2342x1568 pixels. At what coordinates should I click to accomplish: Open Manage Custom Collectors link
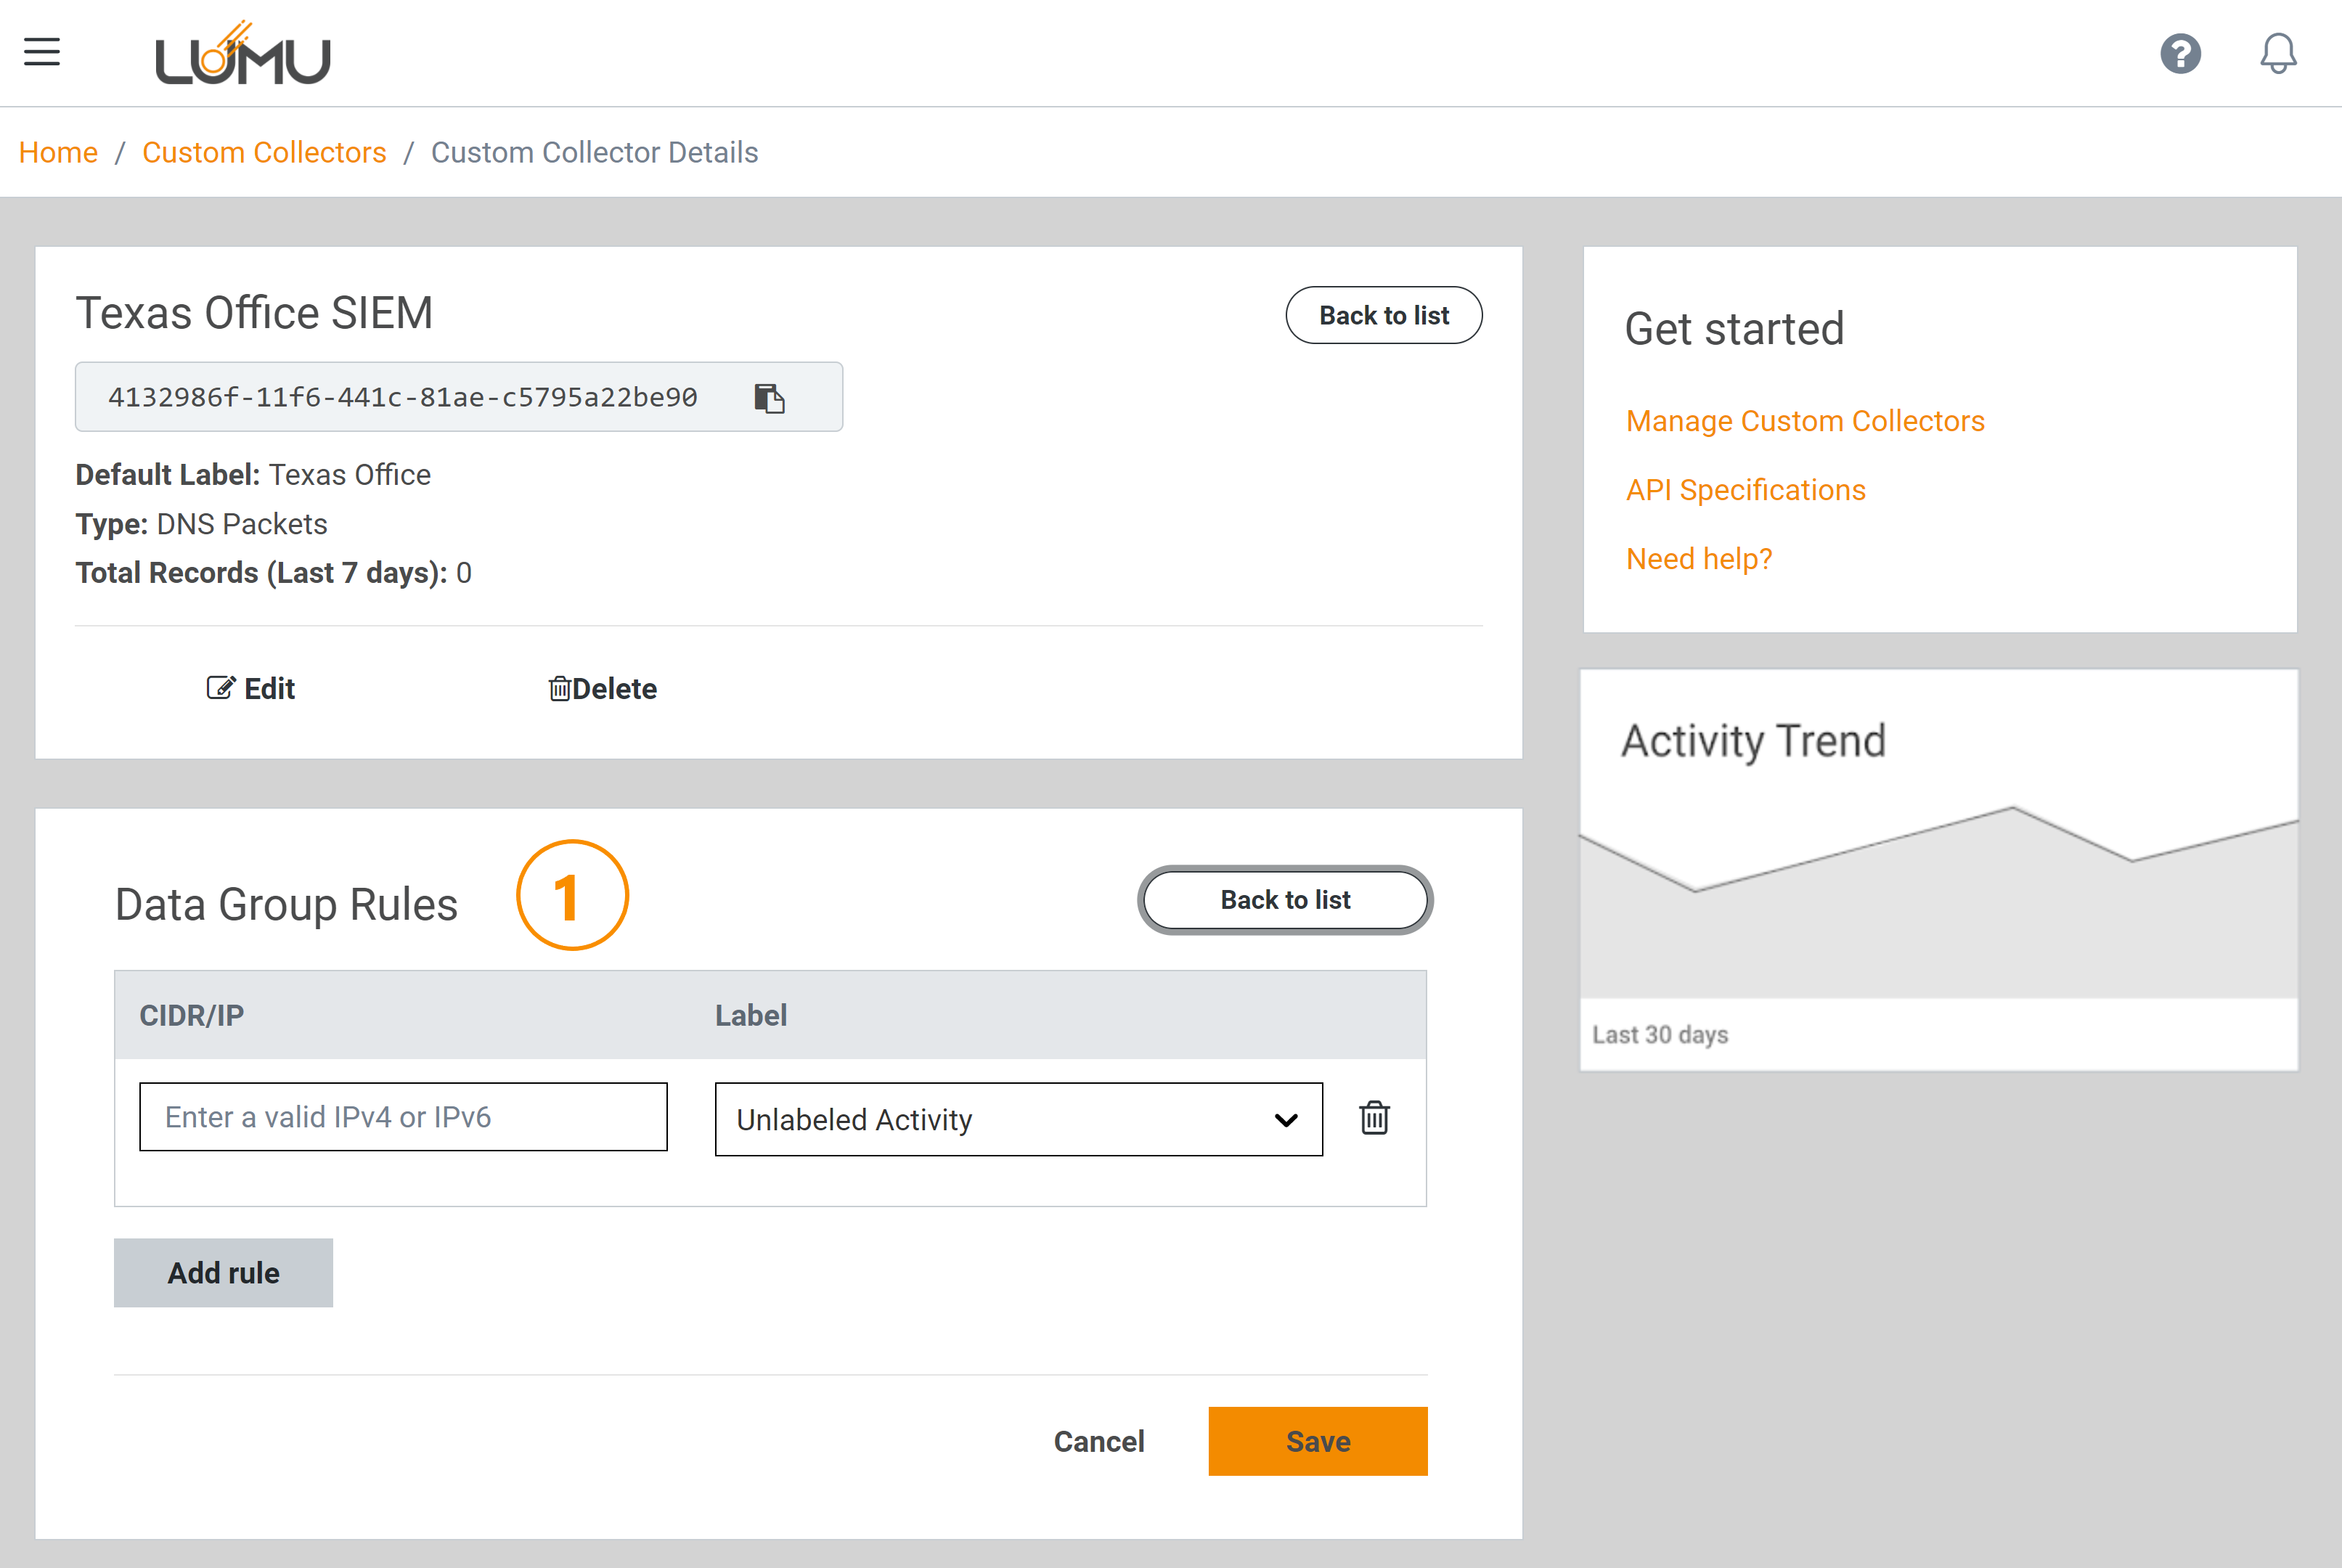pyautogui.click(x=1804, y=421)
